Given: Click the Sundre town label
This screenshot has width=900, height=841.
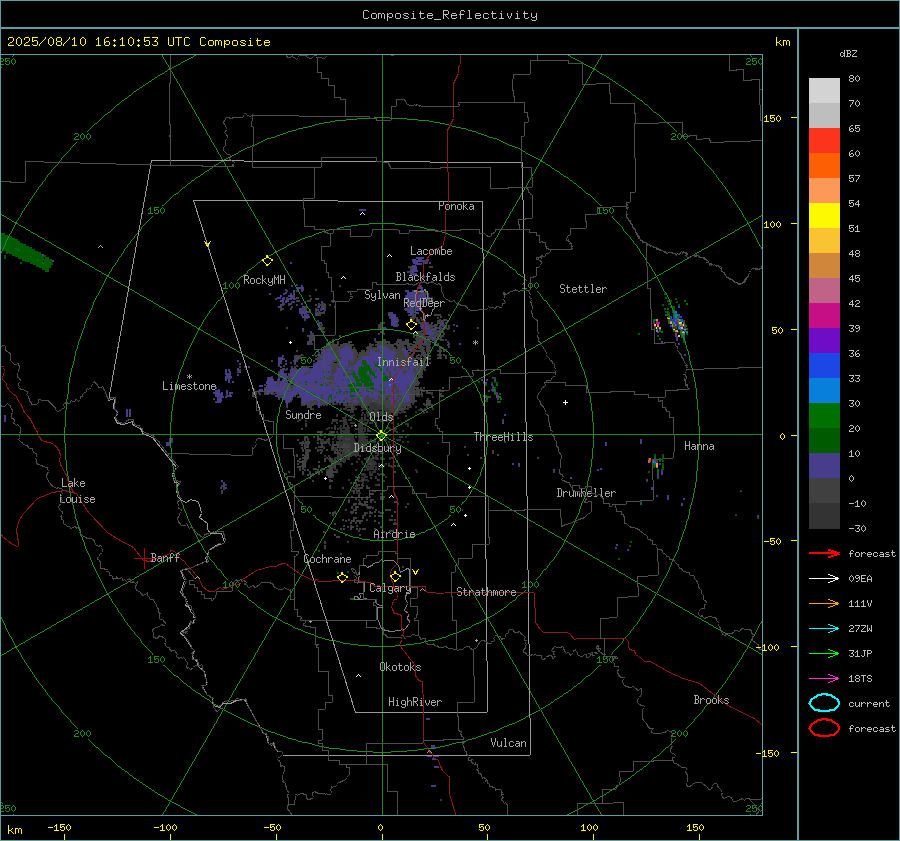Looking at the screenshot, I should pyautogui.click(x=303, y=415).
